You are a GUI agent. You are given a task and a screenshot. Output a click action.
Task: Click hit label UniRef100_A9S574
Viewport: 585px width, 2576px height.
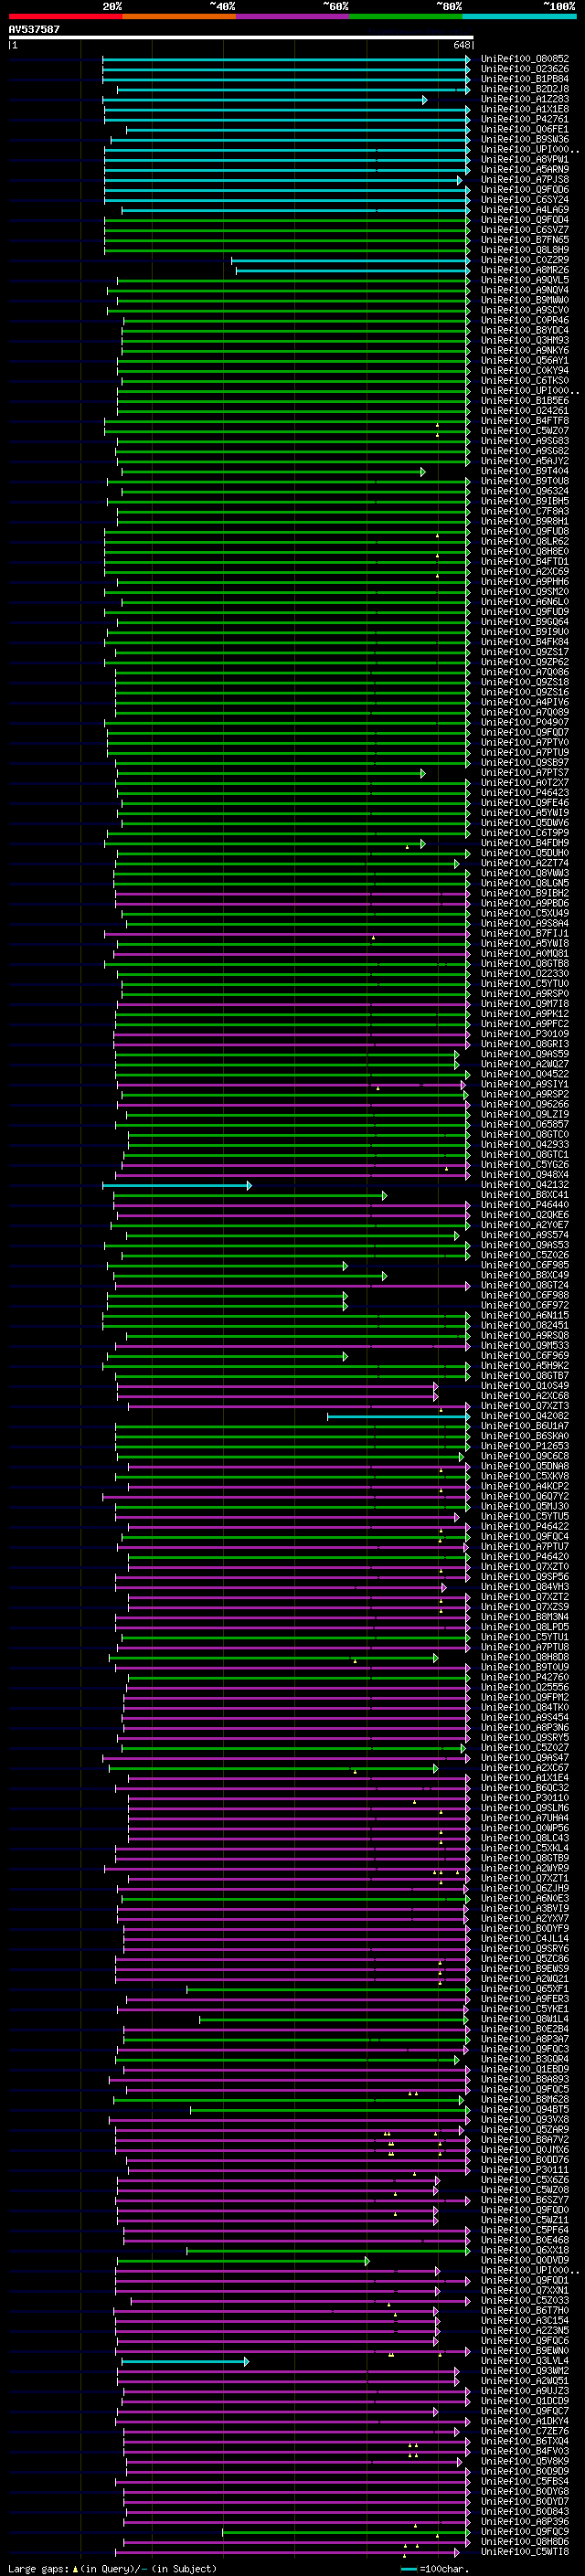point(525,1235)
